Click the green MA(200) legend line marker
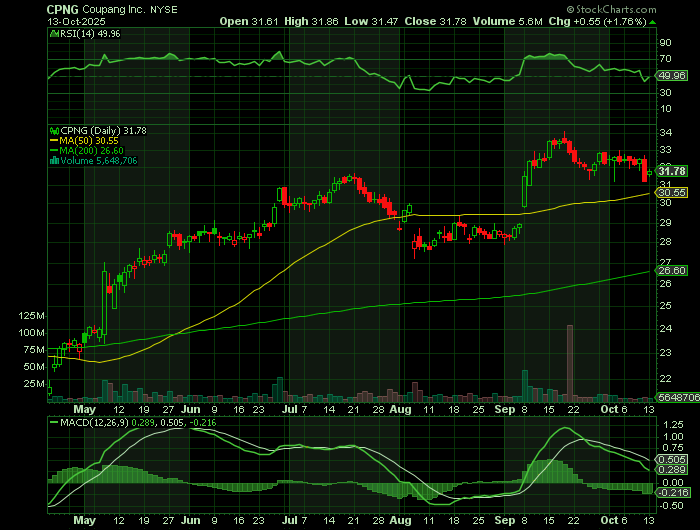Viewport: 700px width, 530px height. [x=54, y=151]
